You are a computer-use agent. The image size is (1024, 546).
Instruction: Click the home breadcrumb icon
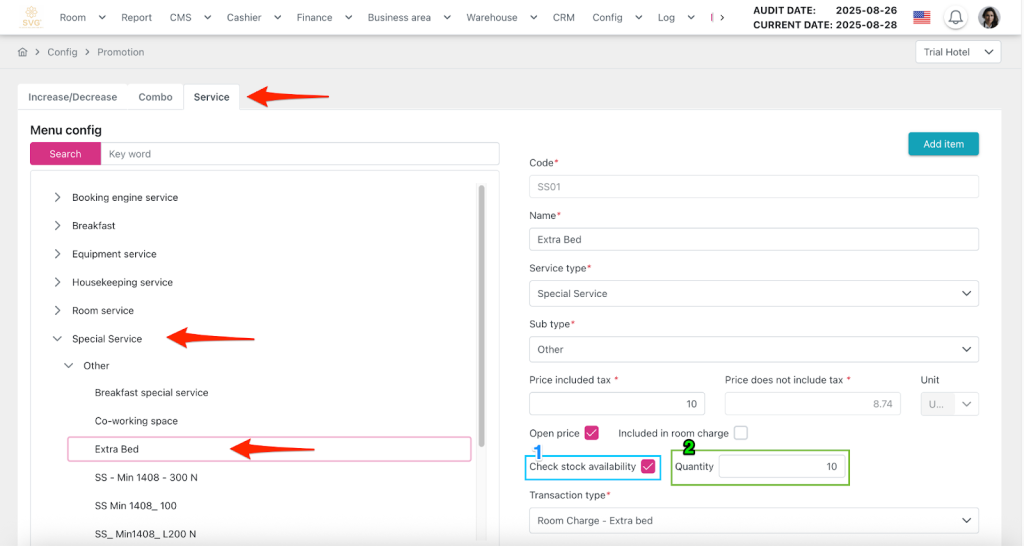pyautogui.click(x=23, y=52)
